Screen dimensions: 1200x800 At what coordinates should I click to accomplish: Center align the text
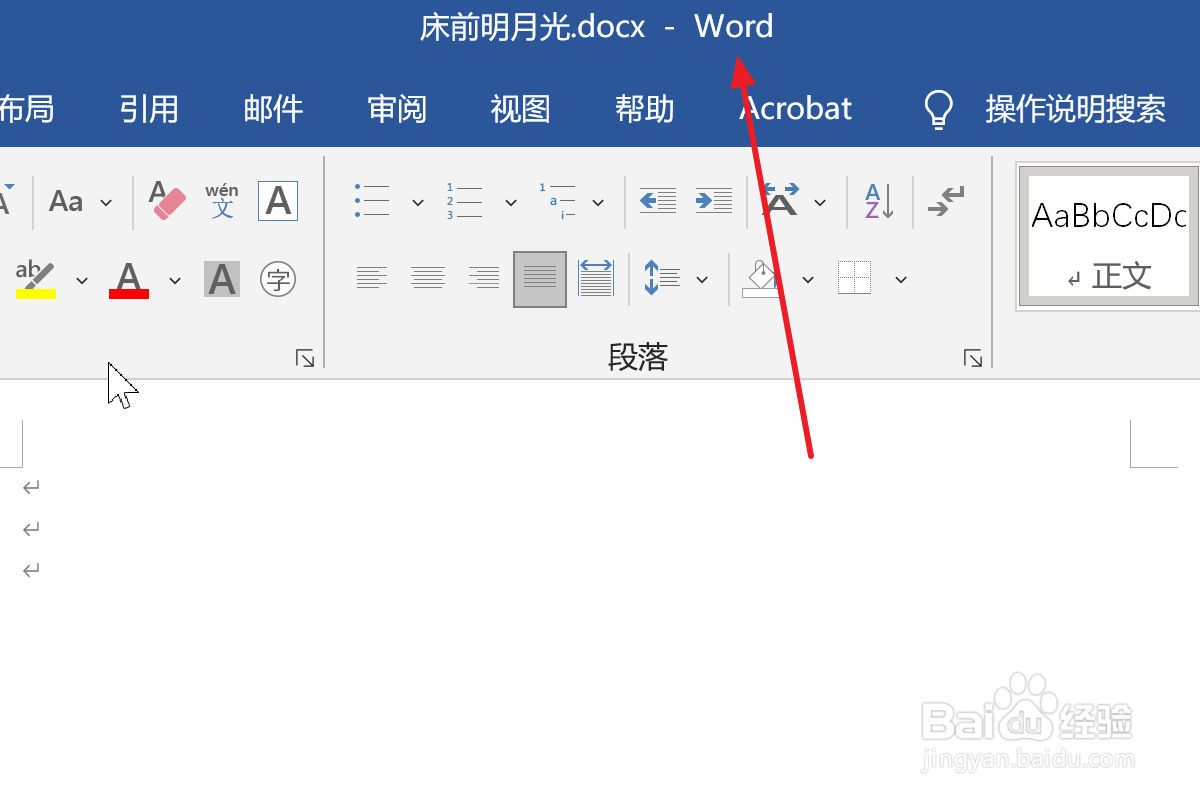pos(428,279)
